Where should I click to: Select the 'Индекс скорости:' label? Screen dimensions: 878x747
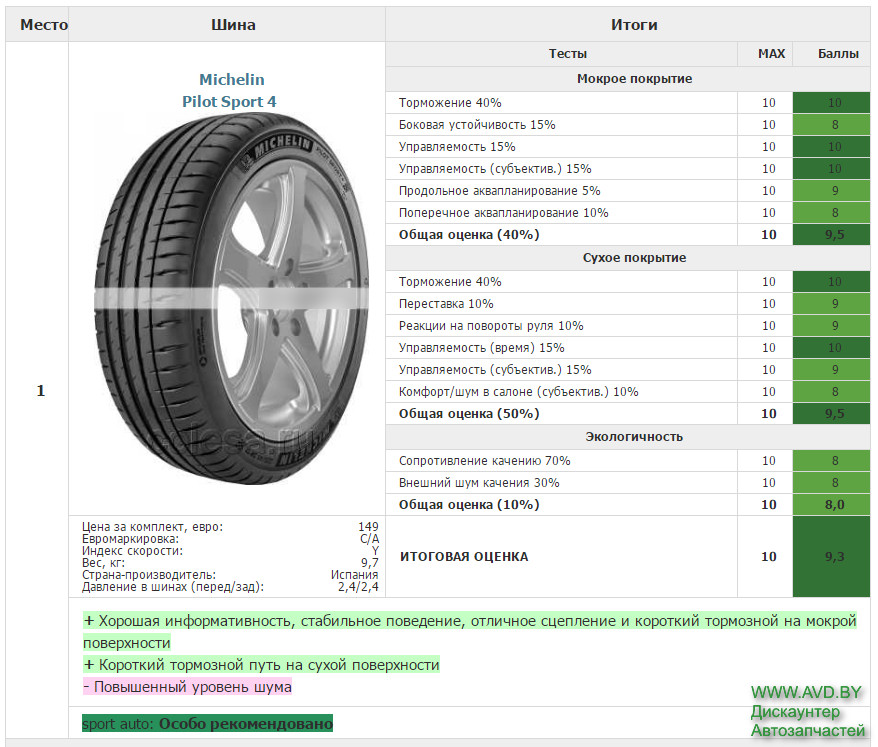coord(132,551)
